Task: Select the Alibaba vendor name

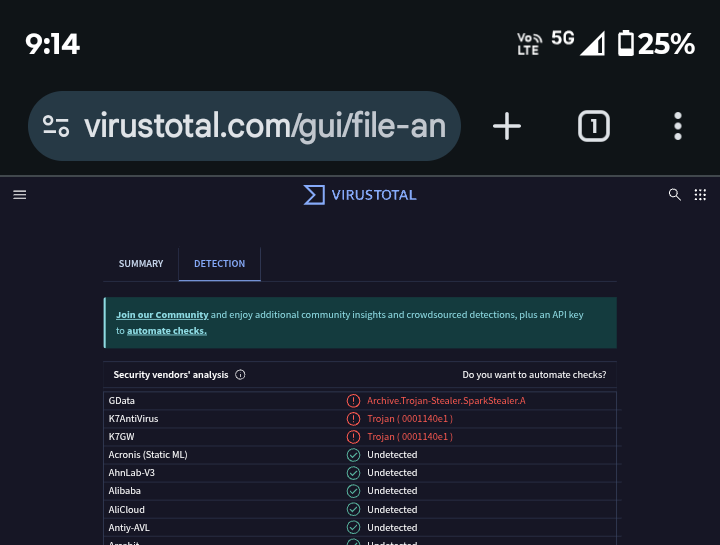Action: (124, 491)
